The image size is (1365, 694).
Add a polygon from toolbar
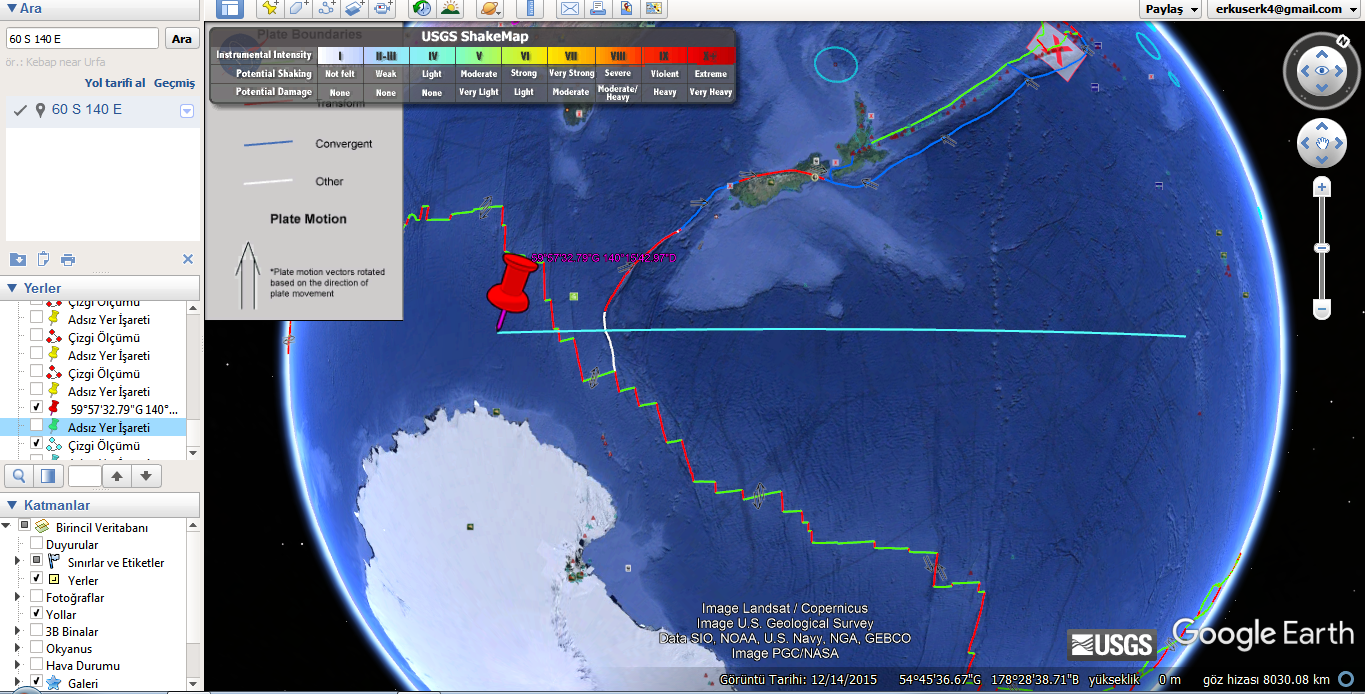pos(298,9)
